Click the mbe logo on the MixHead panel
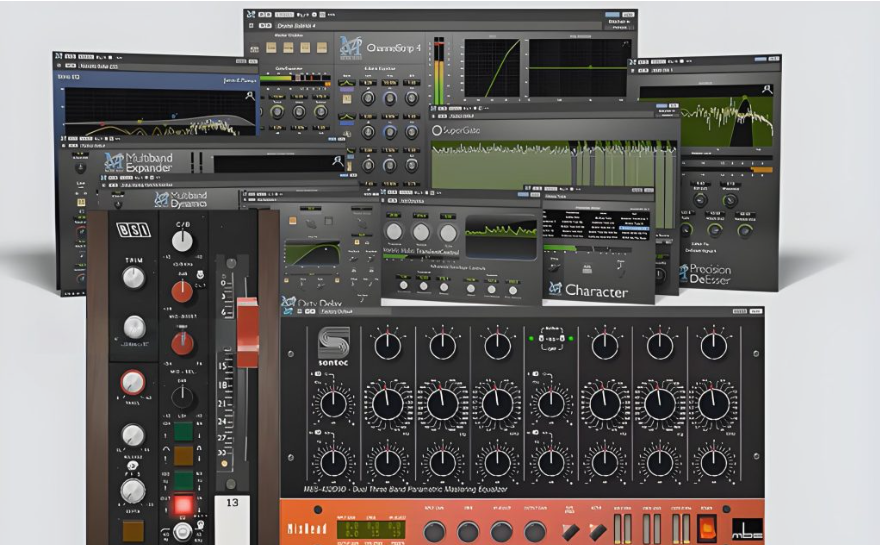This screenshot has width=880, height=545. pyautogui.click(x=748, y=529)
